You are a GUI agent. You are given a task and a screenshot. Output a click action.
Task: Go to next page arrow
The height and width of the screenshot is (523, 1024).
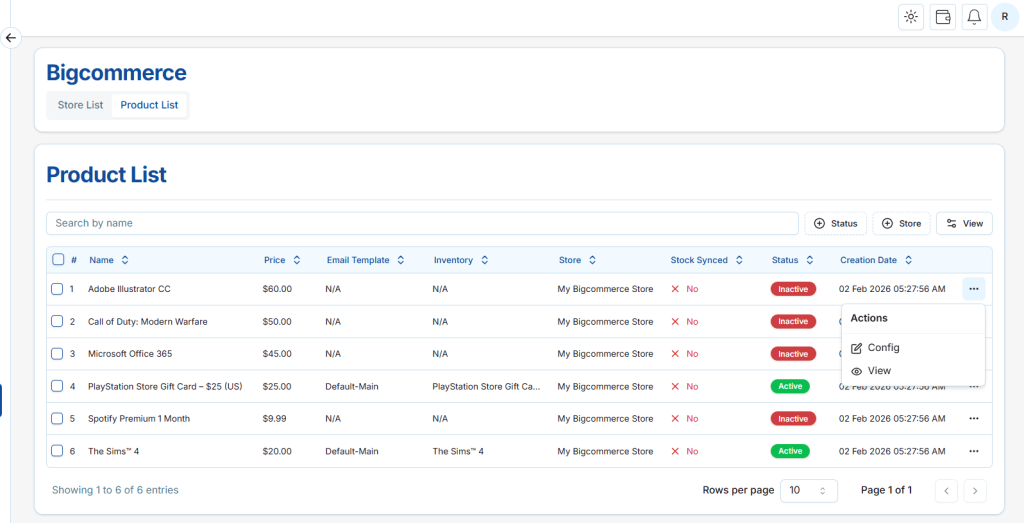tap(975, 490)
